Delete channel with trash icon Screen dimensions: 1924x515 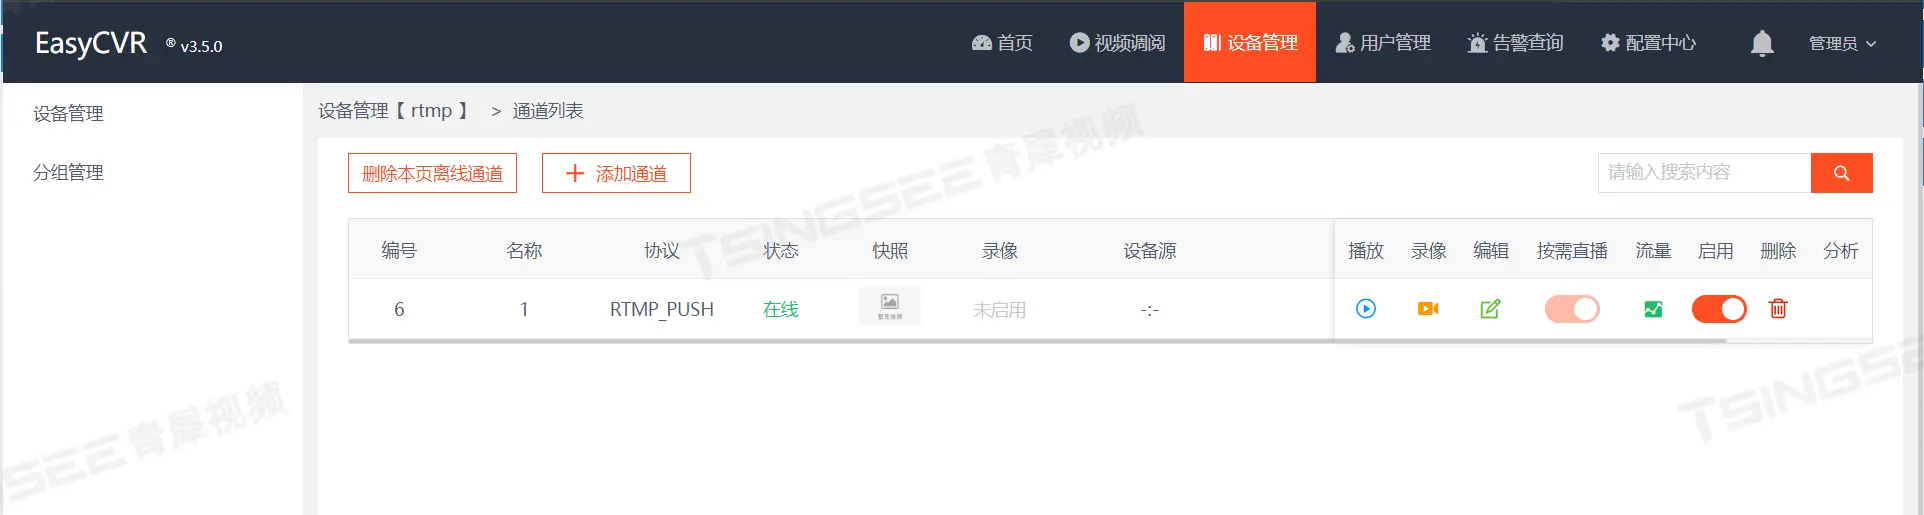1778,309
